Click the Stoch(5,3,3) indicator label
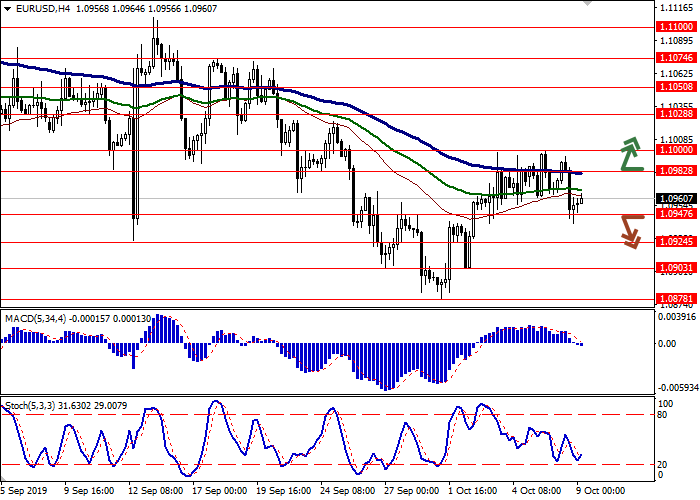The height and width of the screenshot is (500, 700). pyautogui.click(x=32, y=404)
